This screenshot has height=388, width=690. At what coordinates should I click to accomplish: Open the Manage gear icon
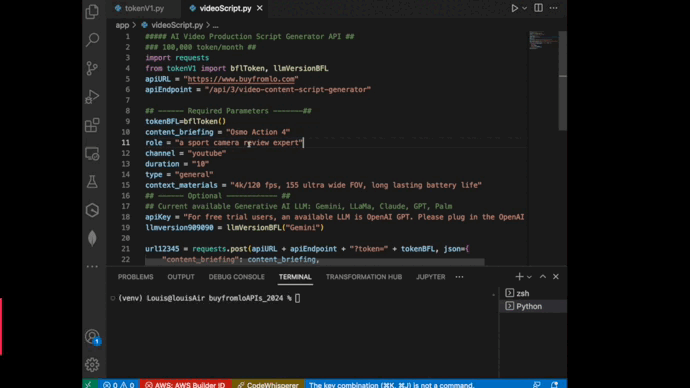click(92, 365)
